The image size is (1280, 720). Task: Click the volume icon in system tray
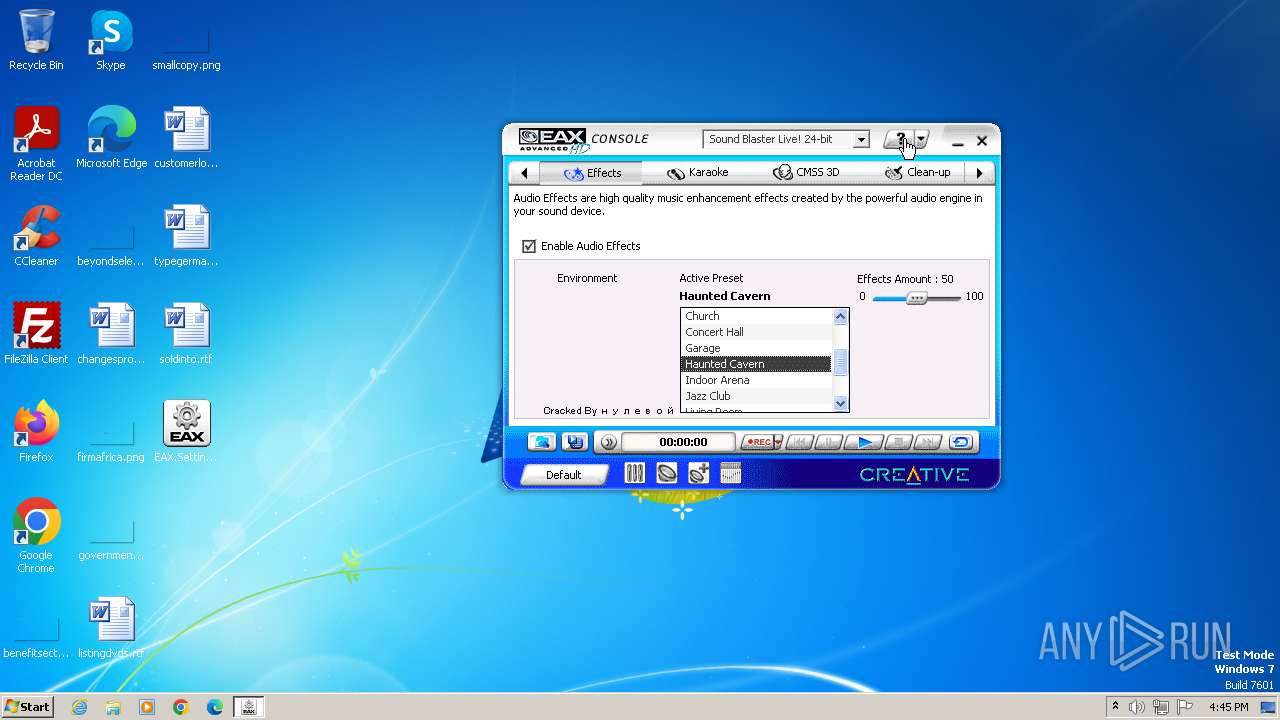click(x=1137, y=707)
